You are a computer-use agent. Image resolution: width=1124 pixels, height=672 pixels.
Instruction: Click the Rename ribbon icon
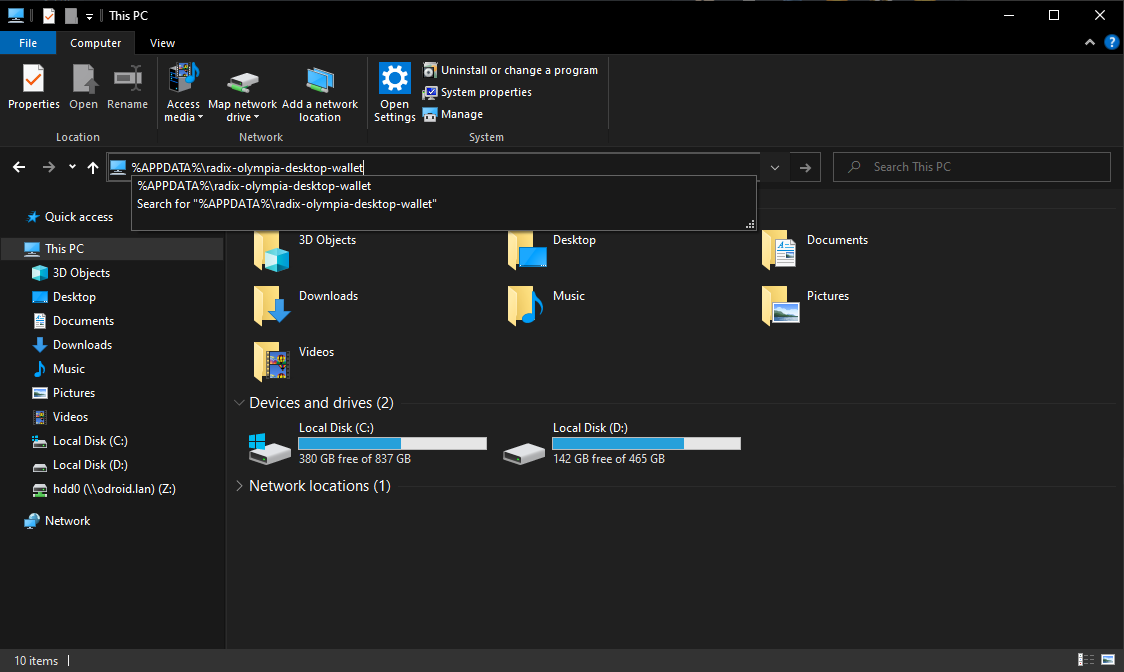point(128,79)
